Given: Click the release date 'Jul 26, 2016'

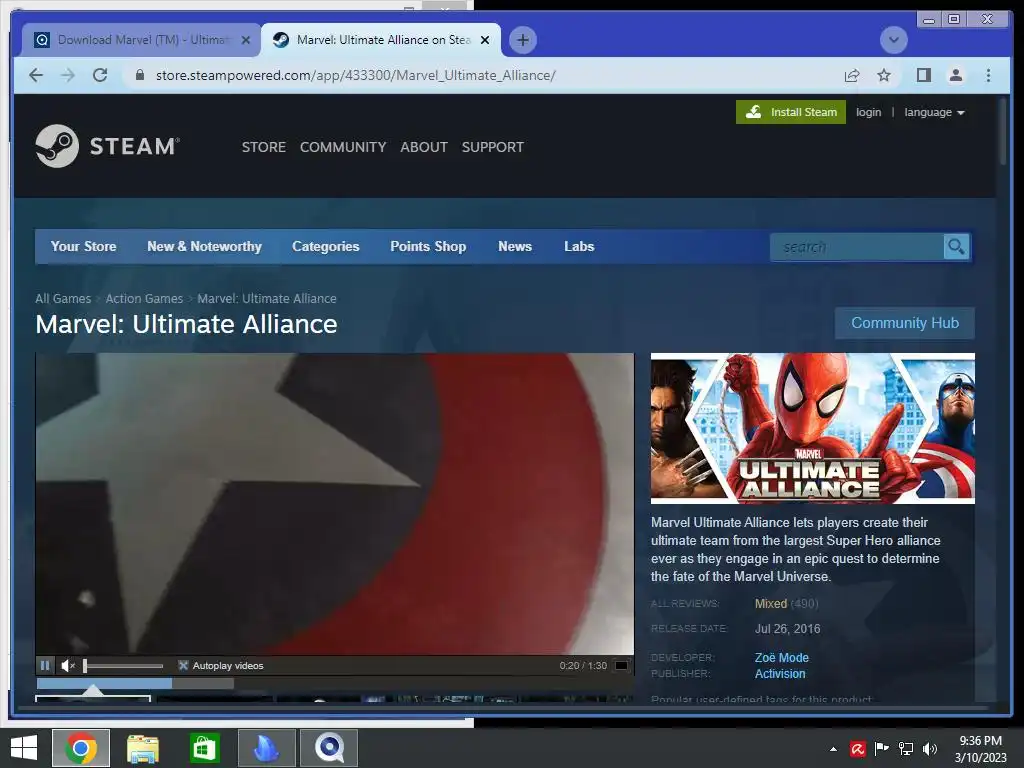Looking at the screenshot, I should point(787,628).
